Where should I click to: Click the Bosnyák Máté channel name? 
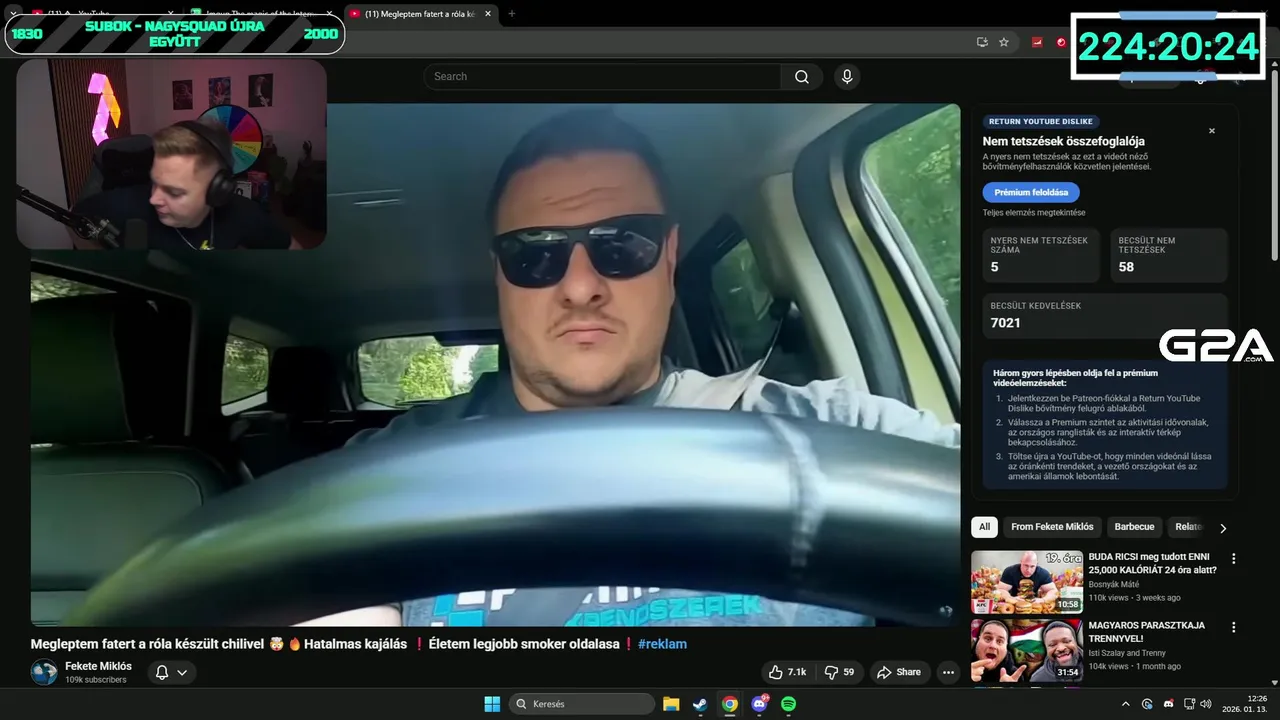coord(1114,584)
